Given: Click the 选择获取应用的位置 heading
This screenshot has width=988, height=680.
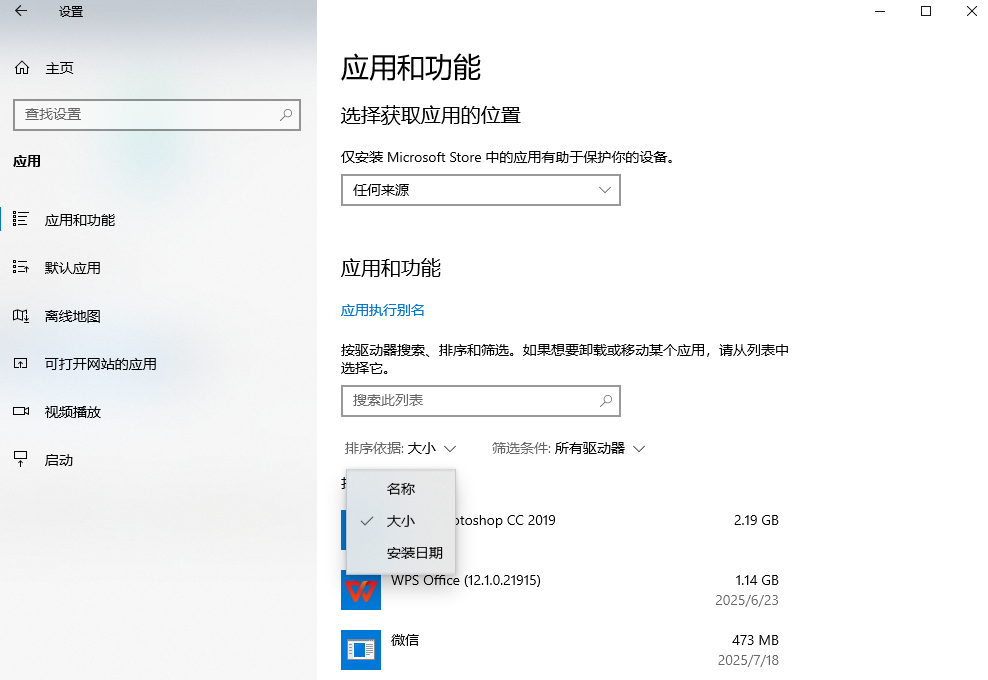Looking at the screenshot, I should click(x=431, y=115).
